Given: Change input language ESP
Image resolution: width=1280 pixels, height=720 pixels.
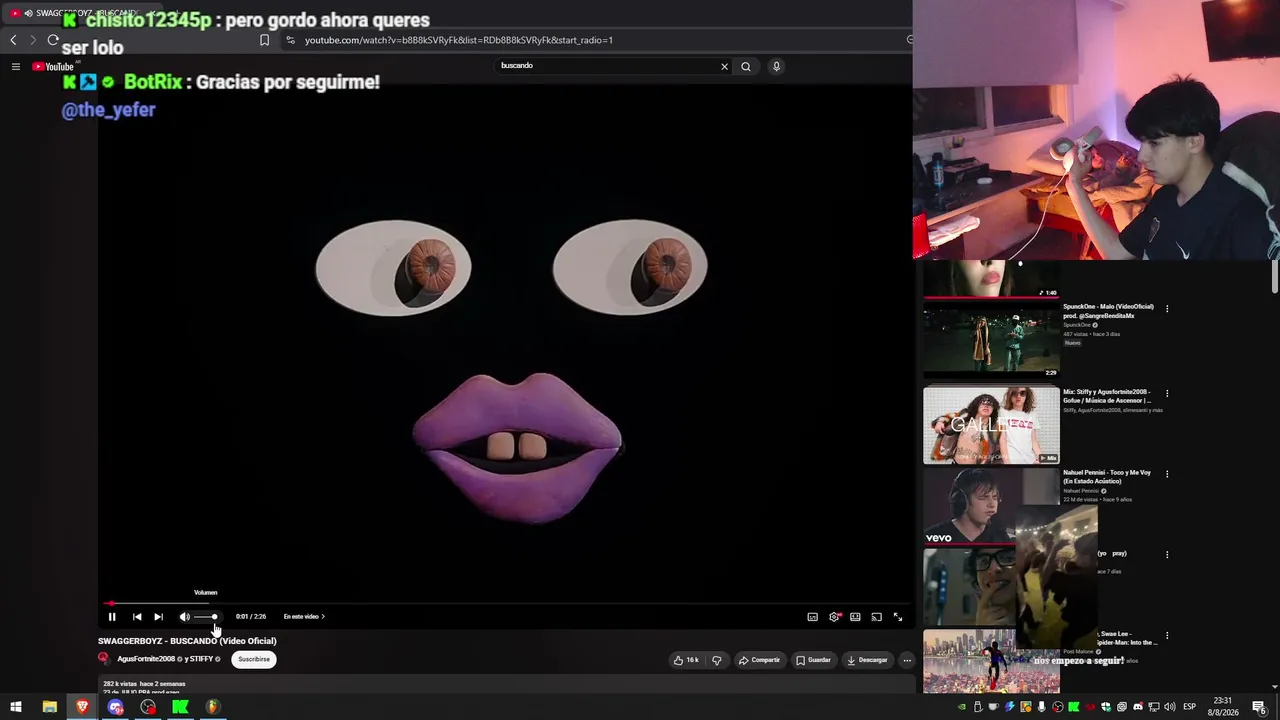Looking at the screenshot, I should [1190, 707].
